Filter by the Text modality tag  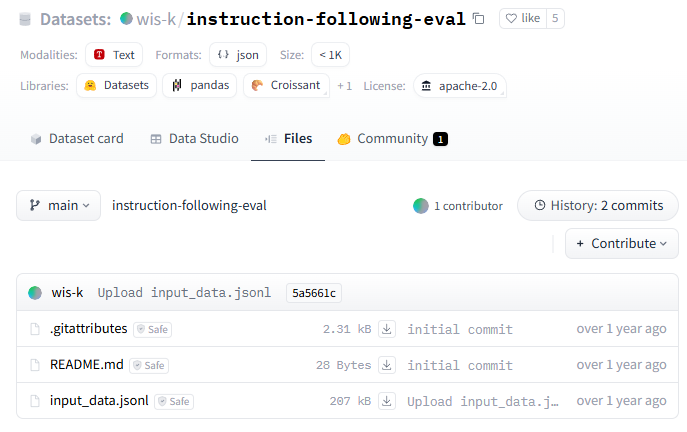pos(114,55)
